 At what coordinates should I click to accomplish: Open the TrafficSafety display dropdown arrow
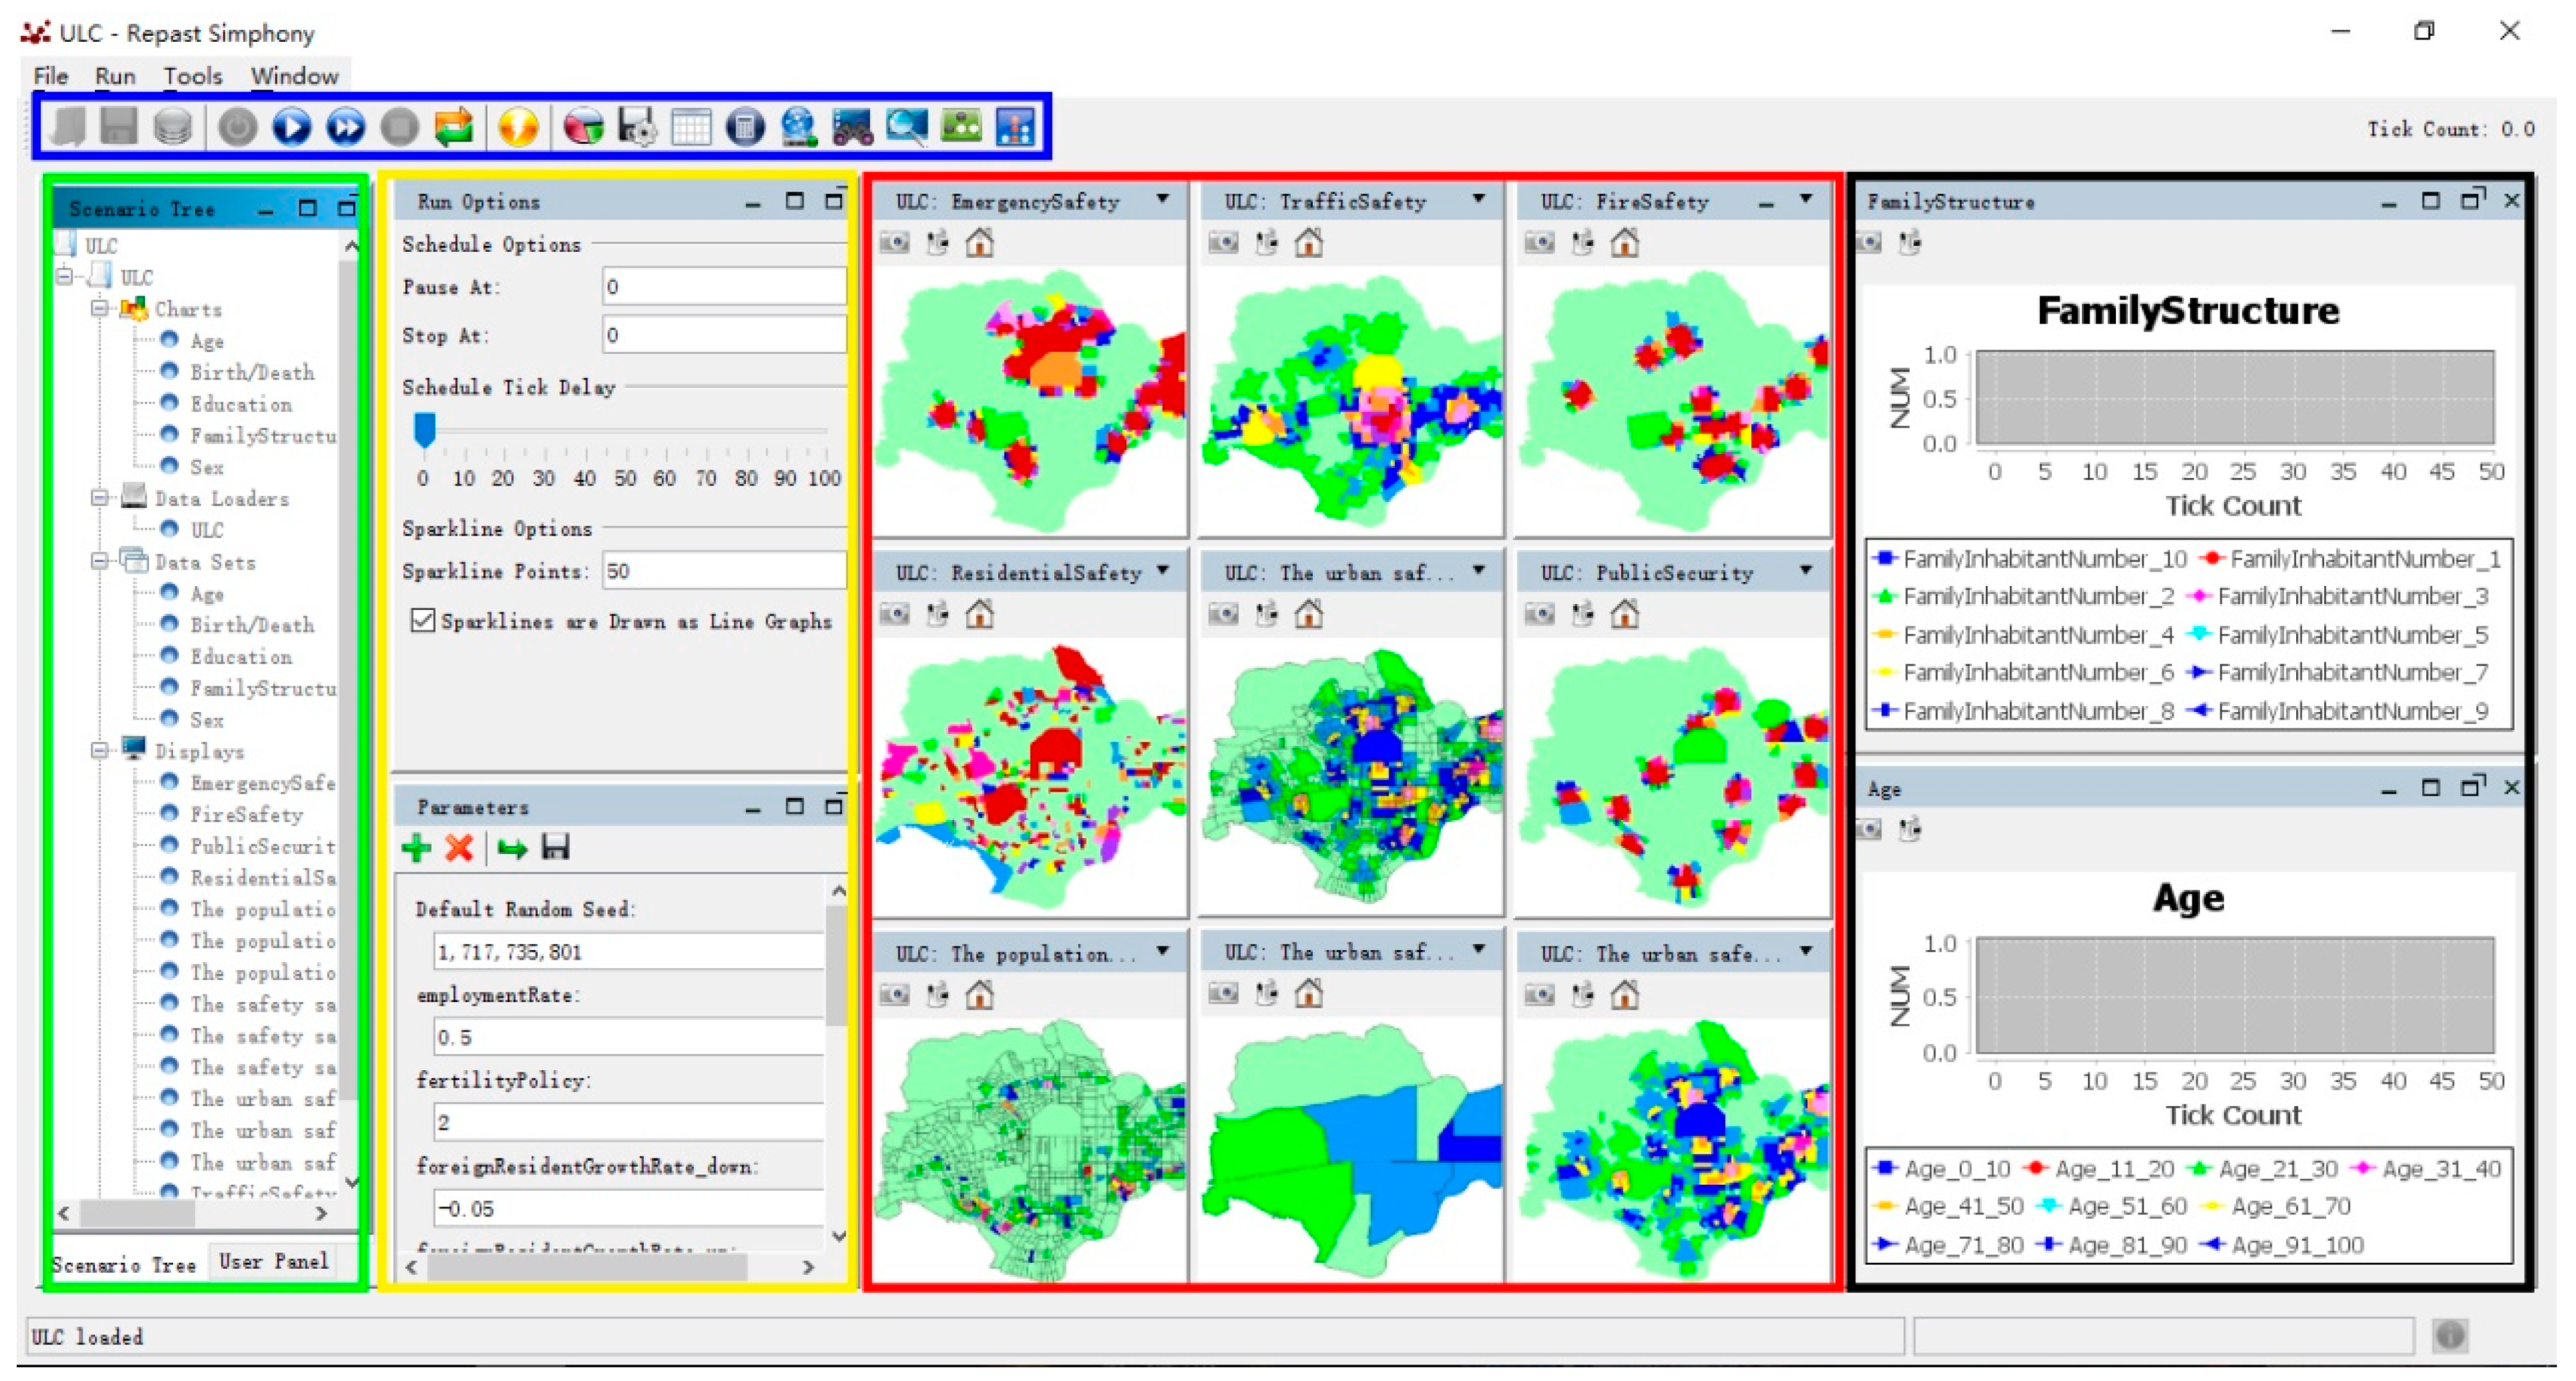1478,199
